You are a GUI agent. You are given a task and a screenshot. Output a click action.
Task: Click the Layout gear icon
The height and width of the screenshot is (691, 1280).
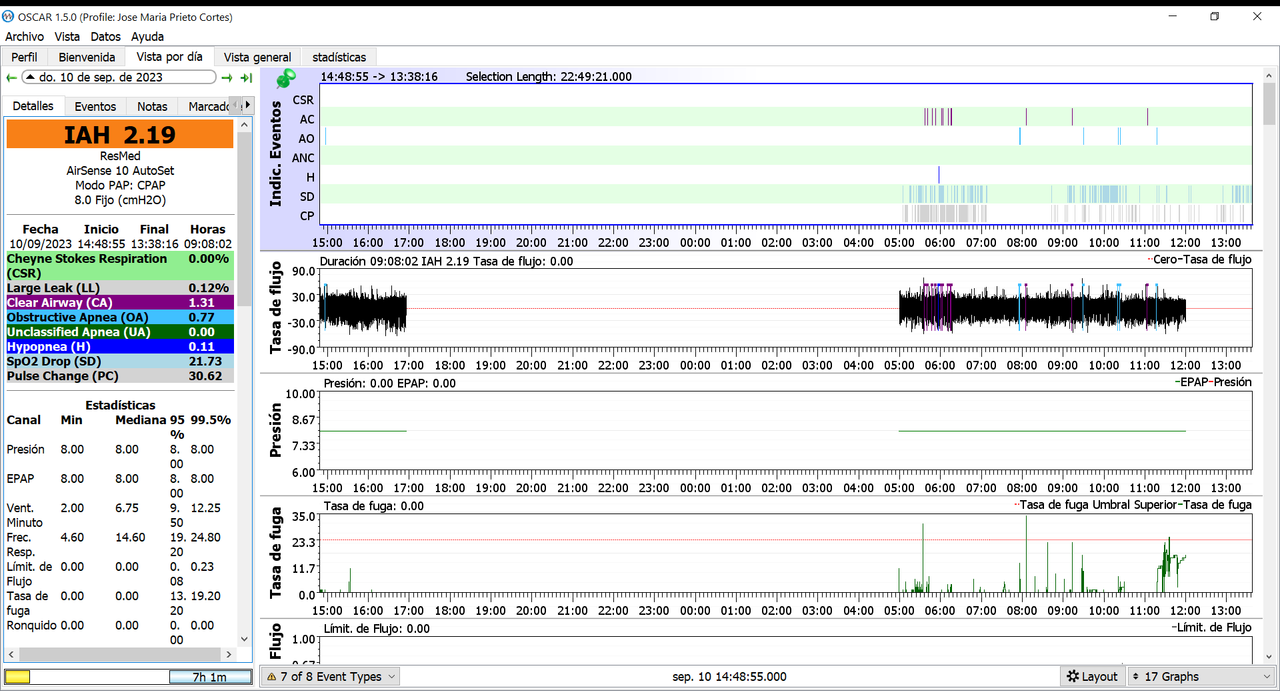[x=1073, y=677]
